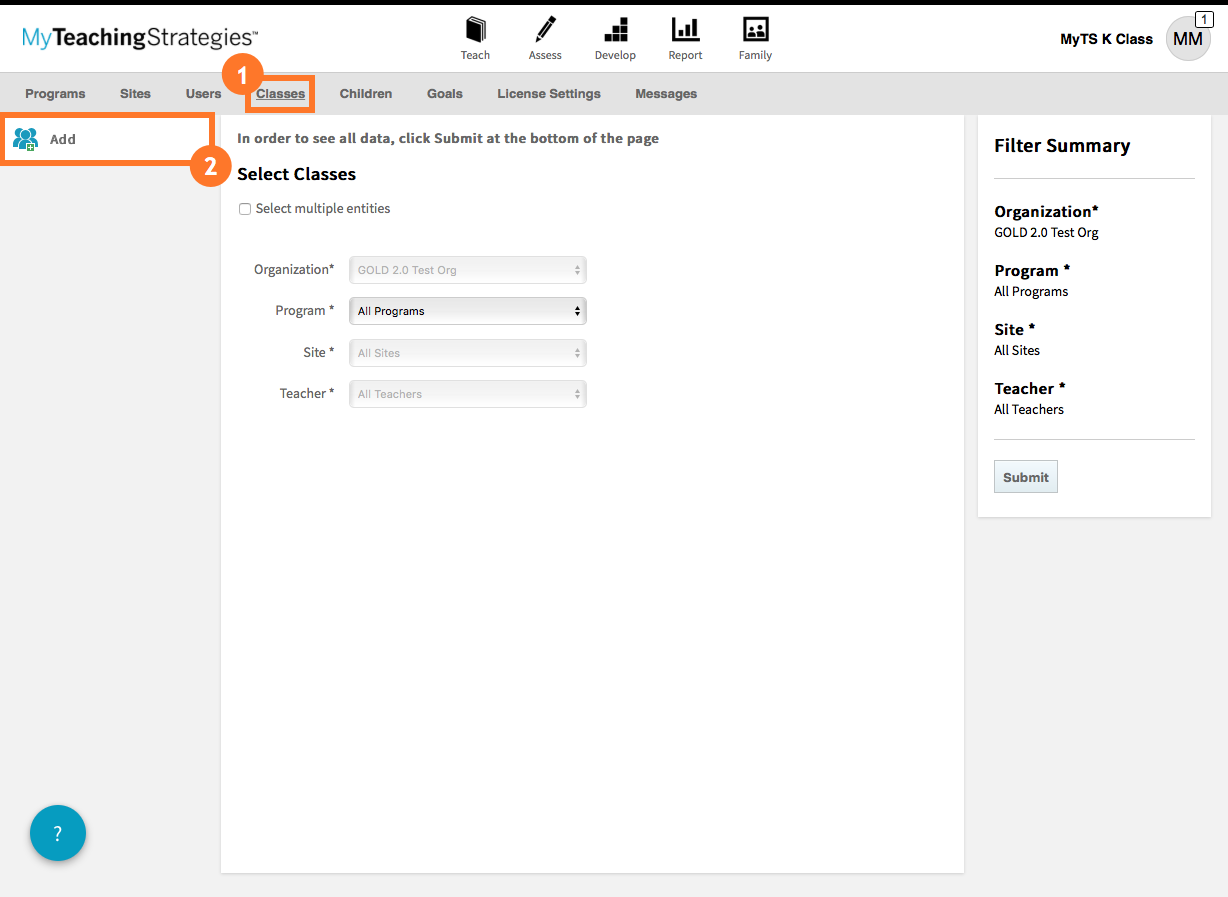Open the Teacher dropdown
This screenshot has width=1228, height=897.
(467, 393)
